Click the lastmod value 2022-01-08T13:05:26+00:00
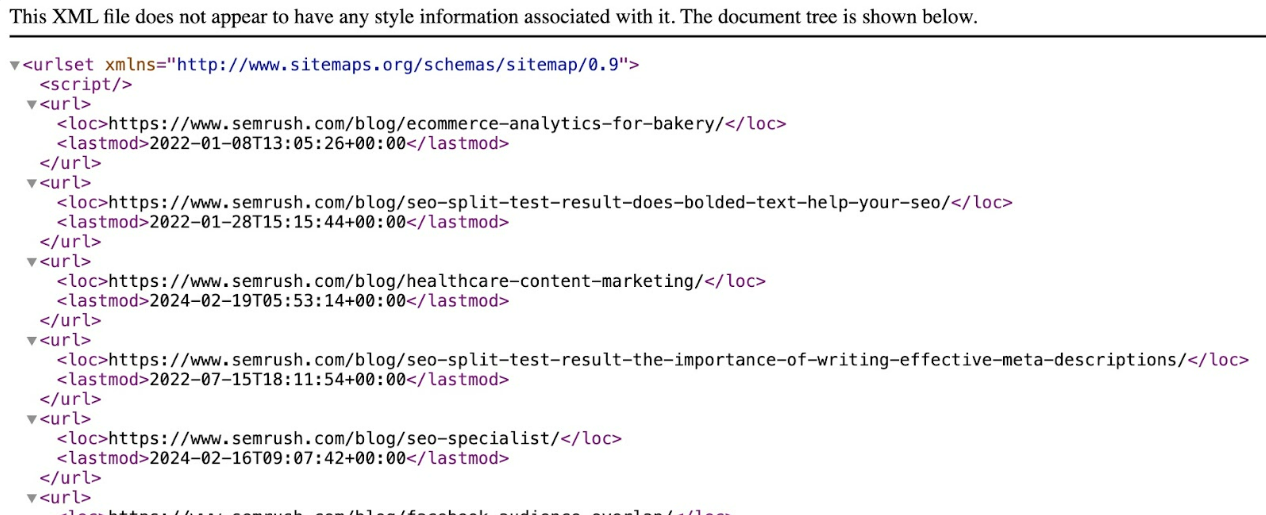Viewport: 1266px width, 515px height. [277, 143]
